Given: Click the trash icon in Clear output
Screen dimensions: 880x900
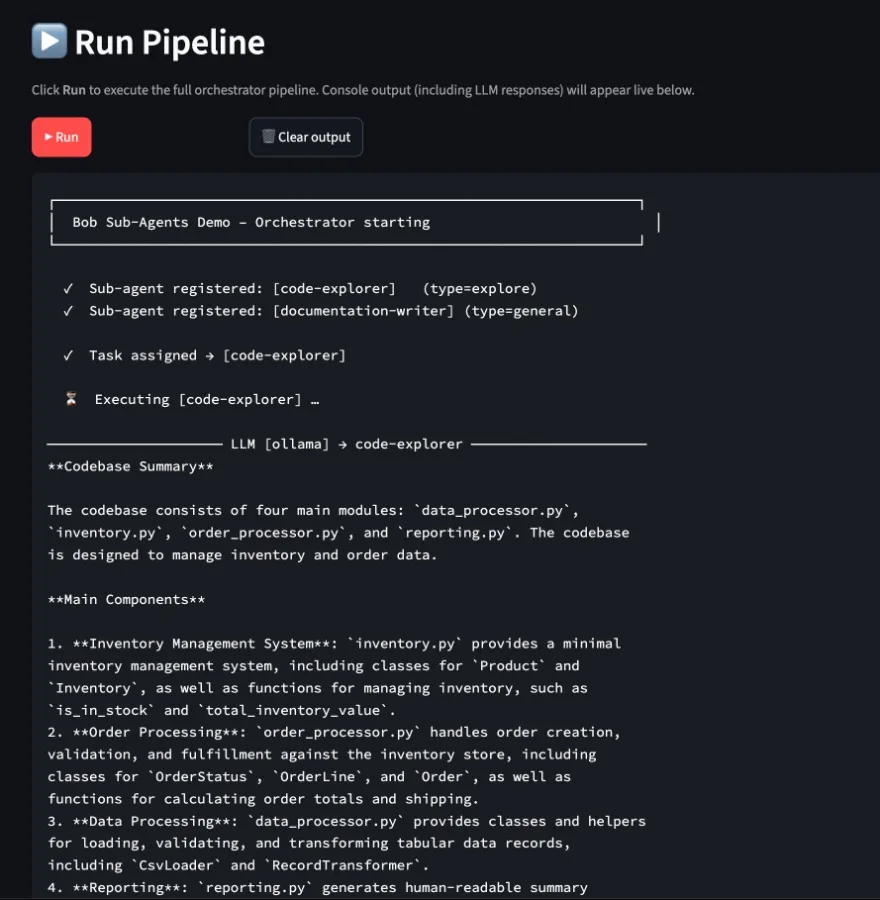Looking at the screenshot, I should [268, 137].
